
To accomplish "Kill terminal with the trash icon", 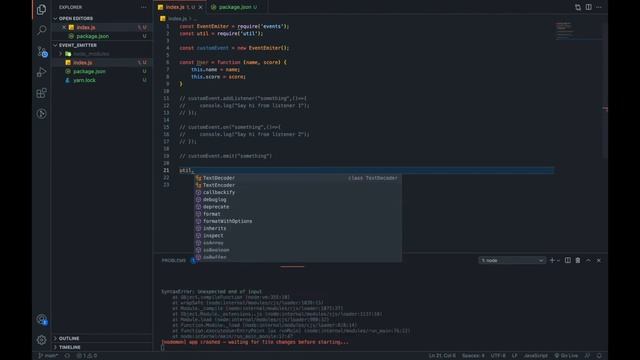I will click(578, 260).
